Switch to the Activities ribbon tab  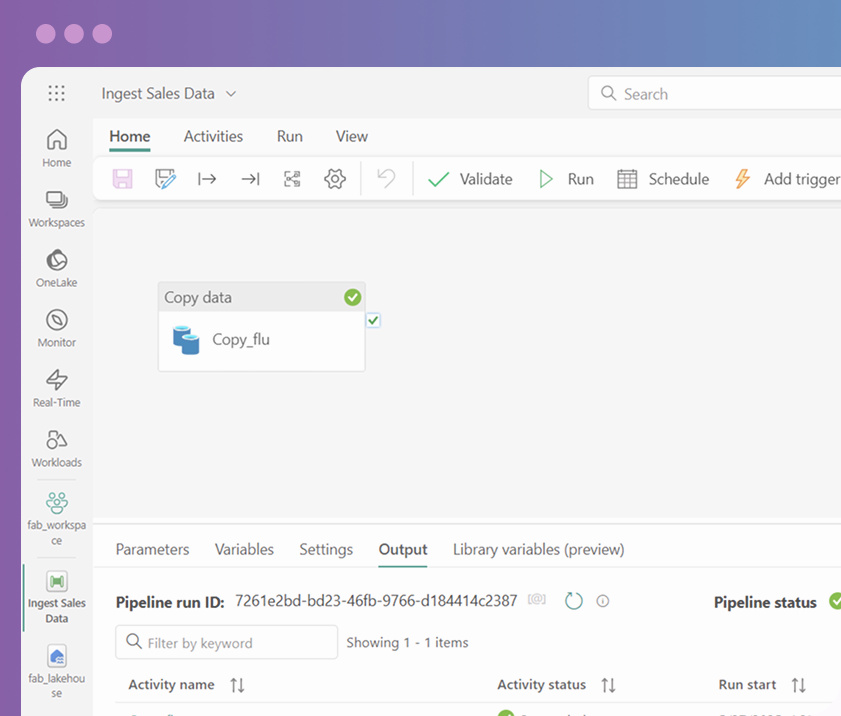pyautogui.click(x=213, y=136)
